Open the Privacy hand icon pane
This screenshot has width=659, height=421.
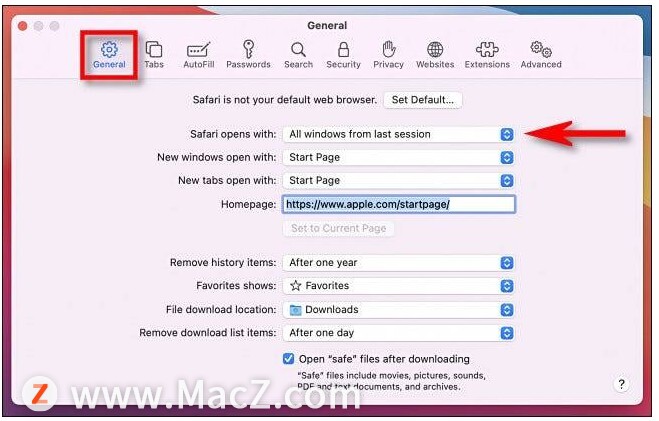pyautogui.click(x=388, y=55)
